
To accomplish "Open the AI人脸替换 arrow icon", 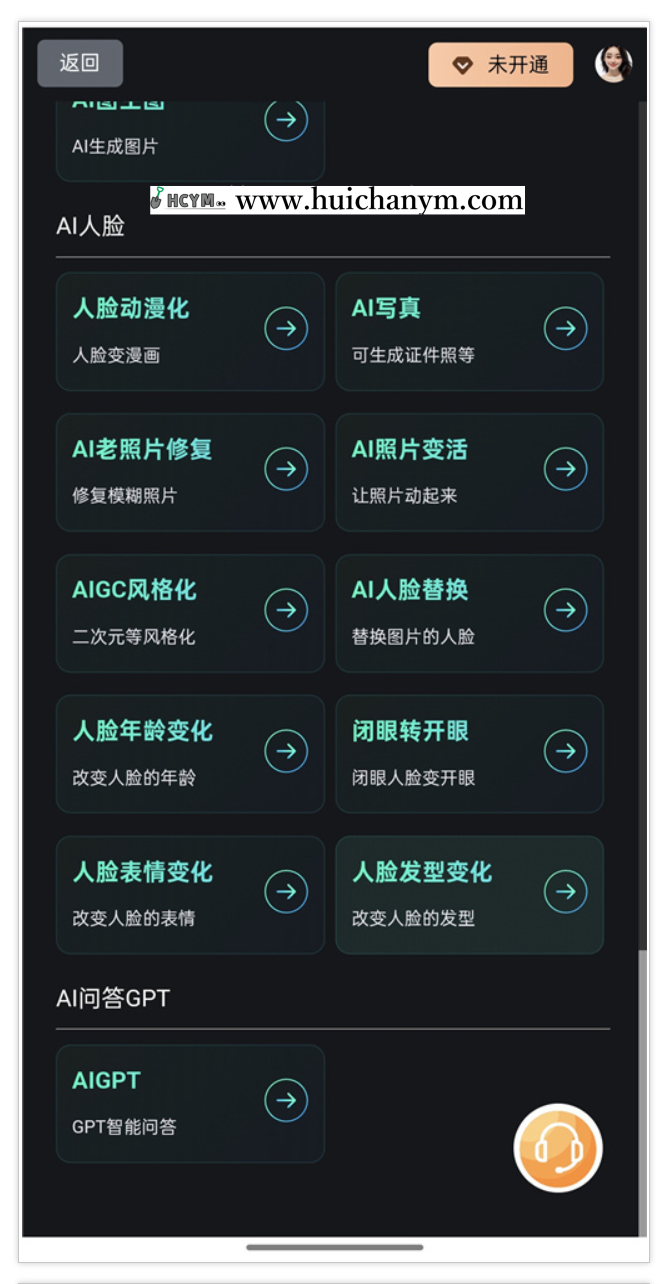I will click(x=566, y=609).
